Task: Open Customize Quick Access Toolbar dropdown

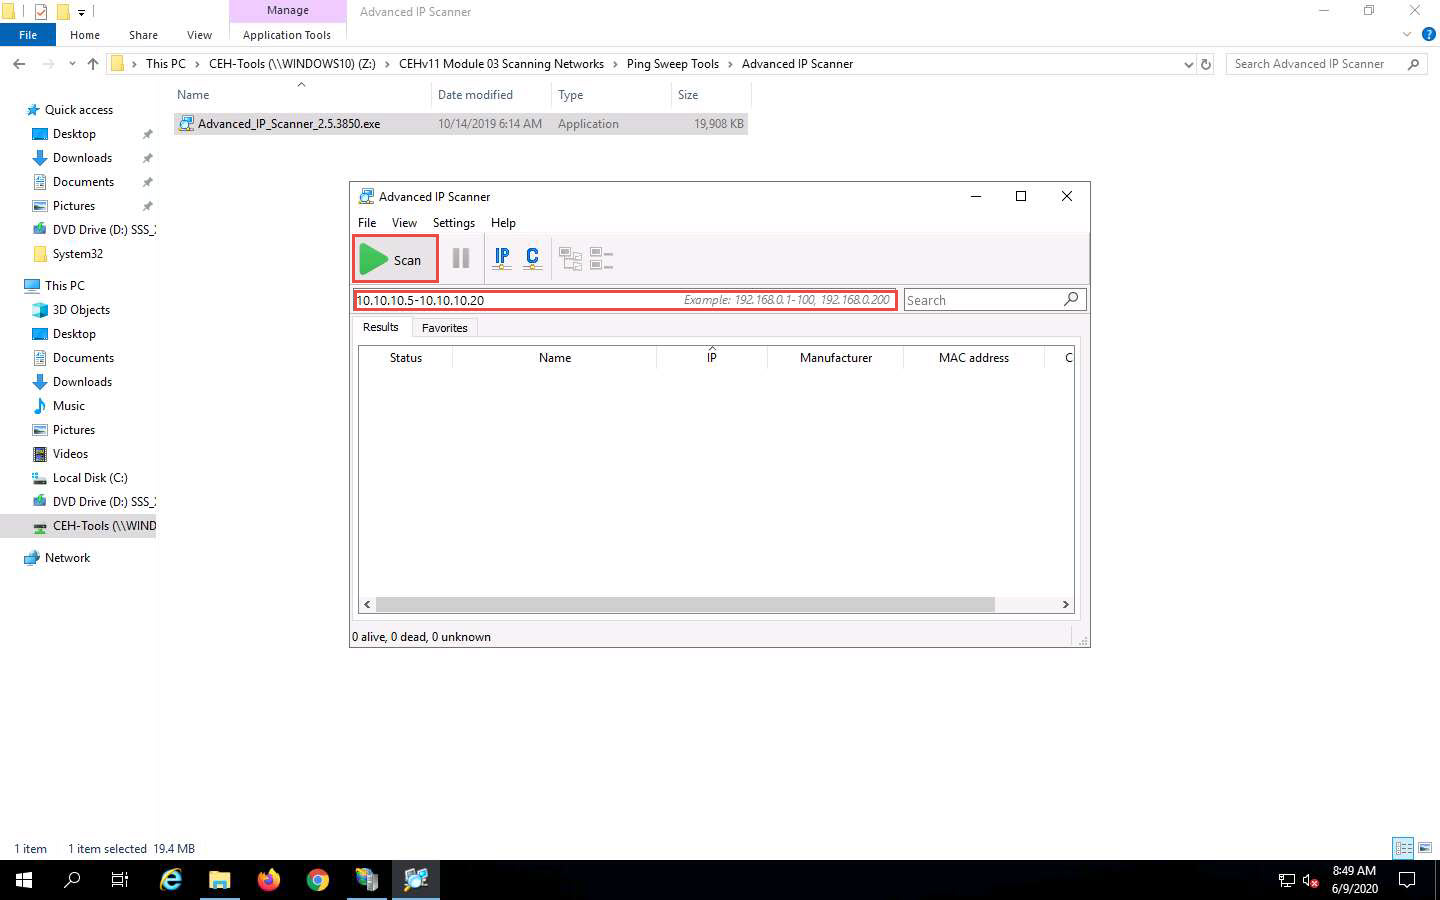Action: (82, 12)
